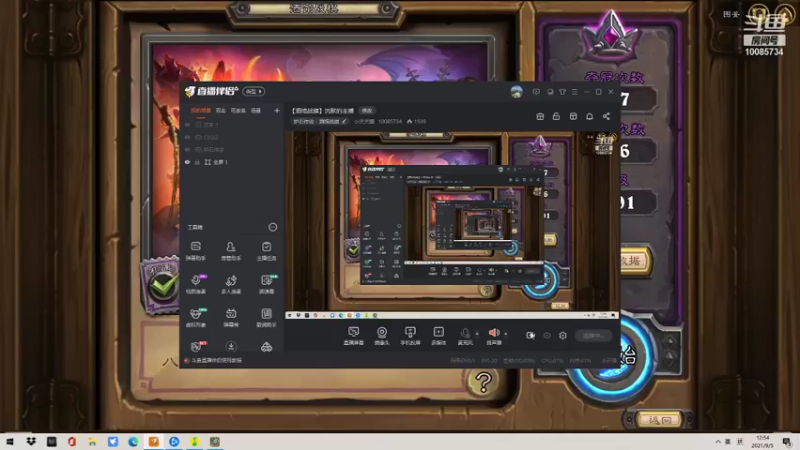Mute the 麦克风 microphone
This screenshot has width=800, height=450.
465,336
